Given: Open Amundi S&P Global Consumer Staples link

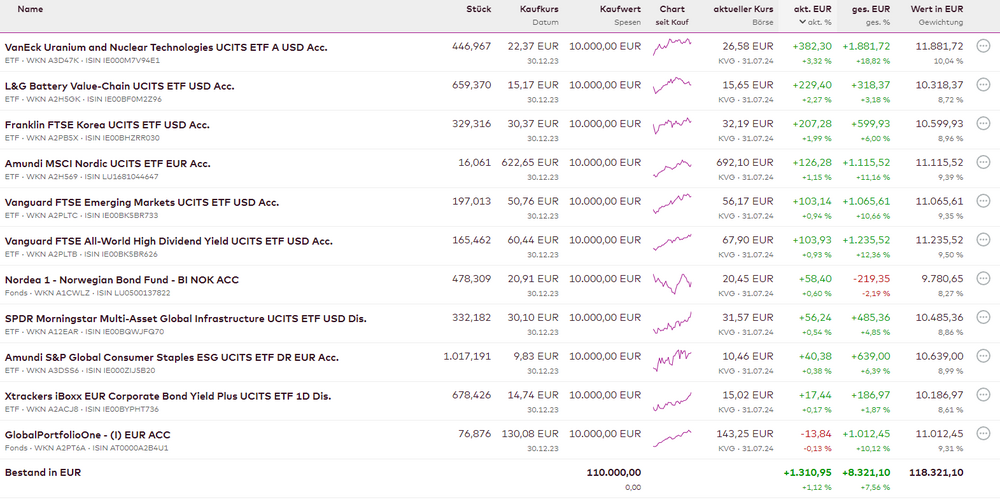Looking at the screenshot, I should [x=172, y=357].
